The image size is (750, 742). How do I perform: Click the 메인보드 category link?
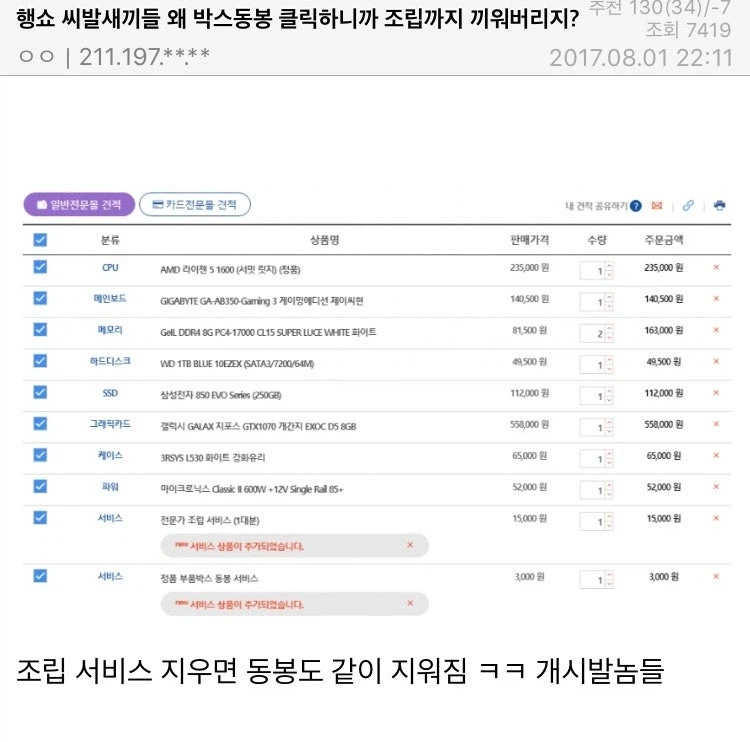(x=110, y=299)
